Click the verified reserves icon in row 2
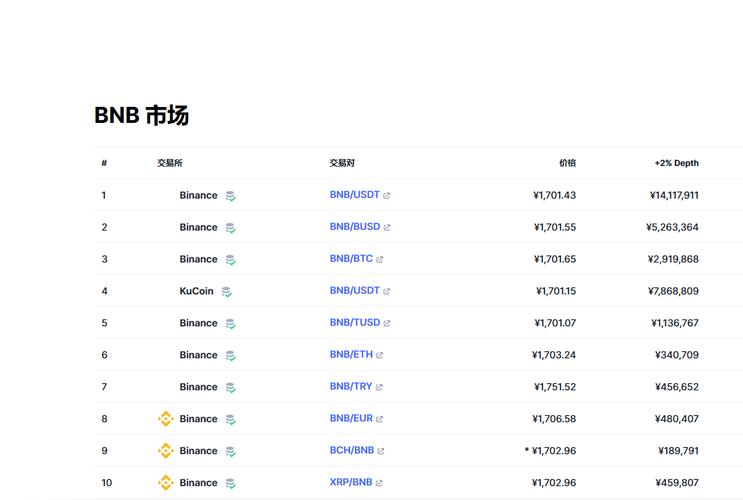The image size is (743, 500). pos(230,228)
